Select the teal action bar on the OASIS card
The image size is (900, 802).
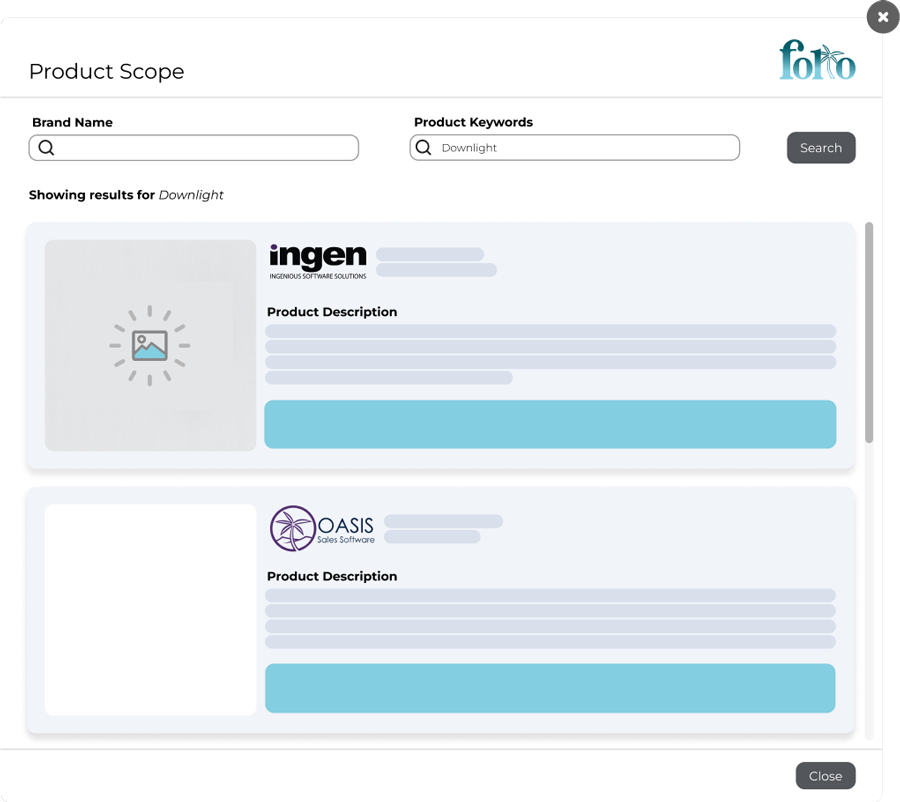coord(550,688)
